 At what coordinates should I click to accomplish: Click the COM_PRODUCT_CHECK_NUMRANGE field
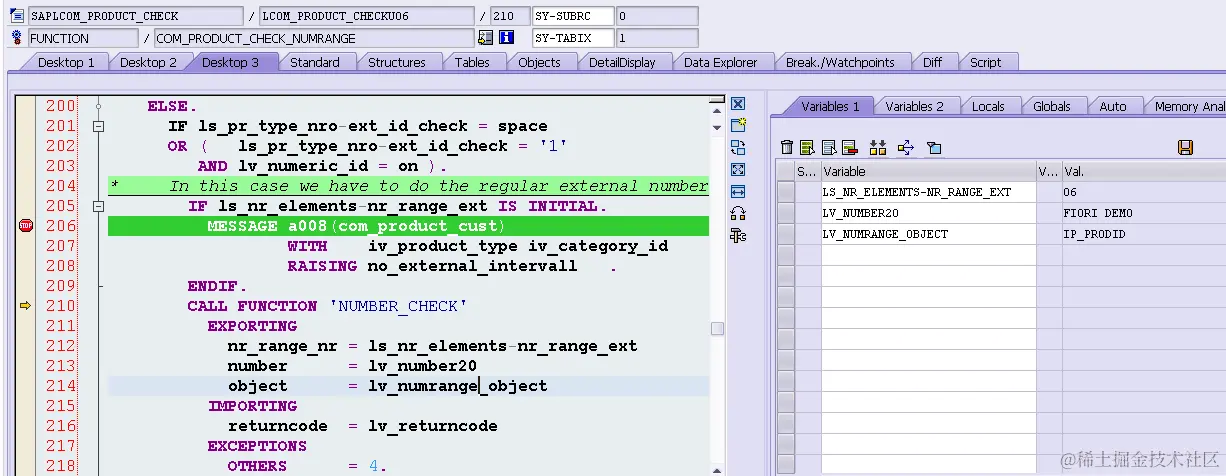coord(315,38)
